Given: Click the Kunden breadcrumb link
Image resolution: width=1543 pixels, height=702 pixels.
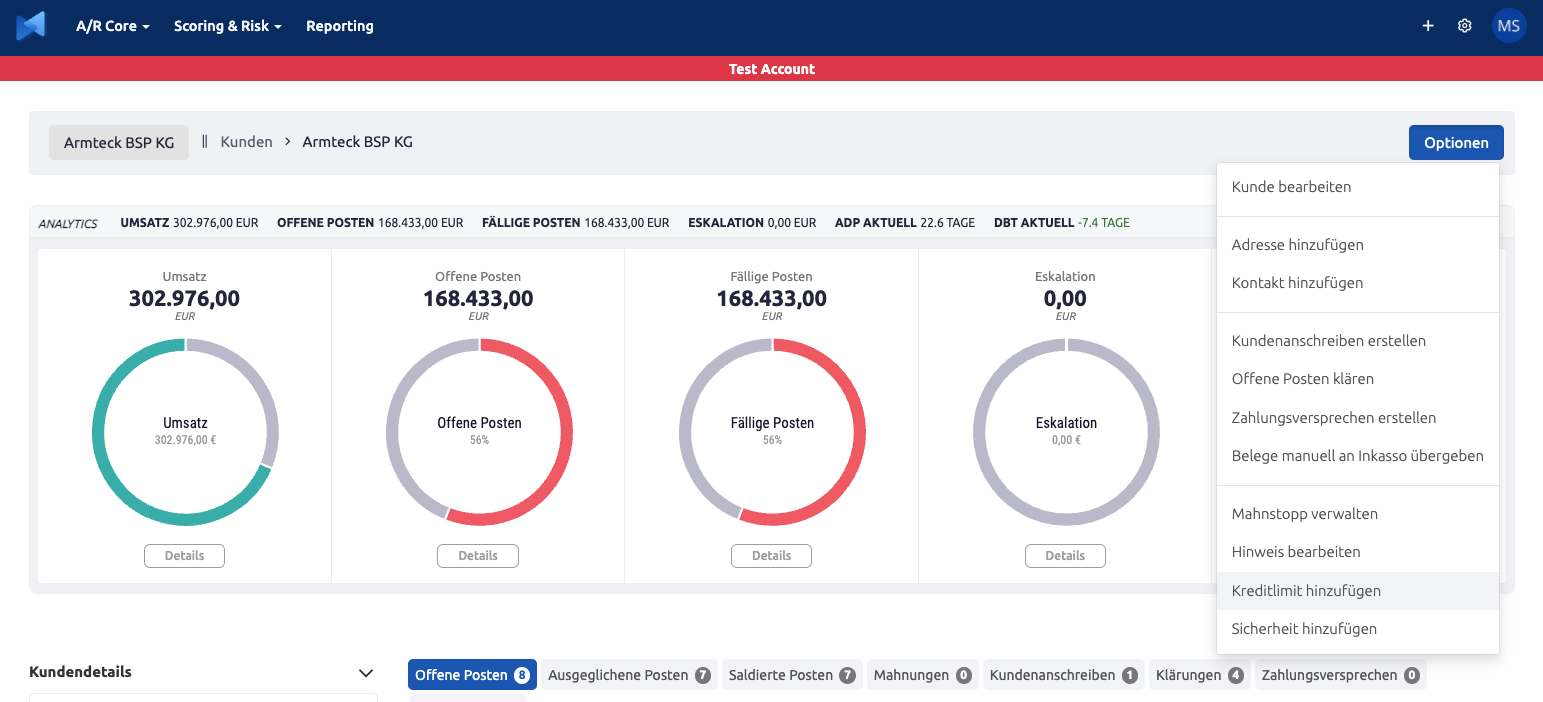Looking at the screenshot, I should 247,142.
